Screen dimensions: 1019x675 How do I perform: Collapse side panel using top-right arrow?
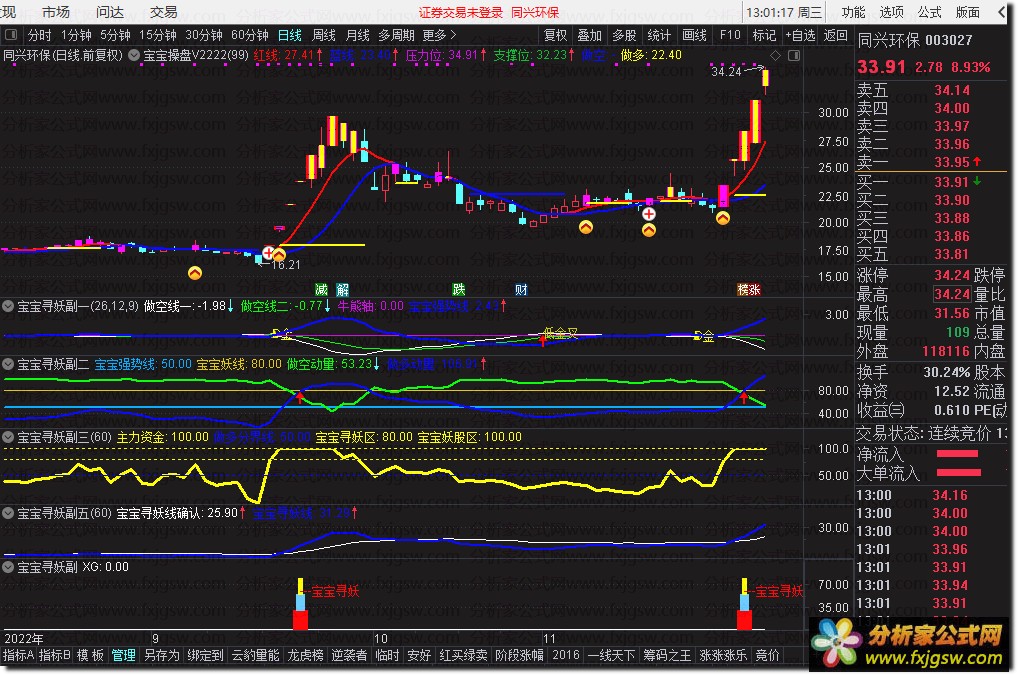(1002, 12)
